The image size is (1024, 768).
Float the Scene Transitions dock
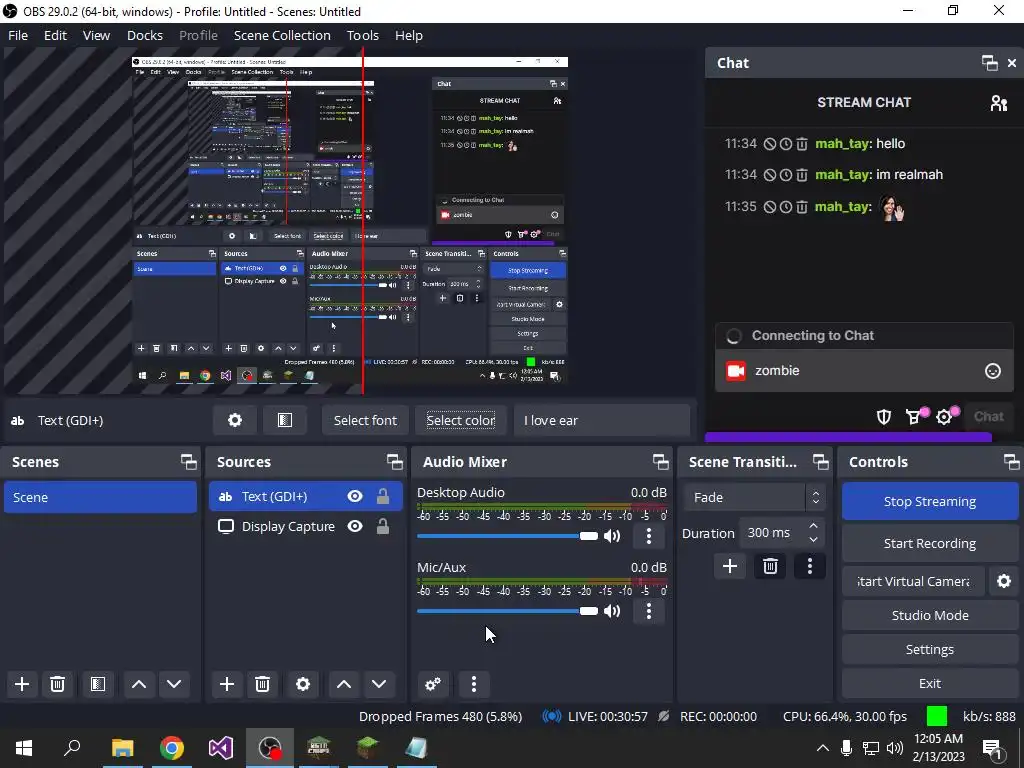pyautogui.click(x=820, y=462)
